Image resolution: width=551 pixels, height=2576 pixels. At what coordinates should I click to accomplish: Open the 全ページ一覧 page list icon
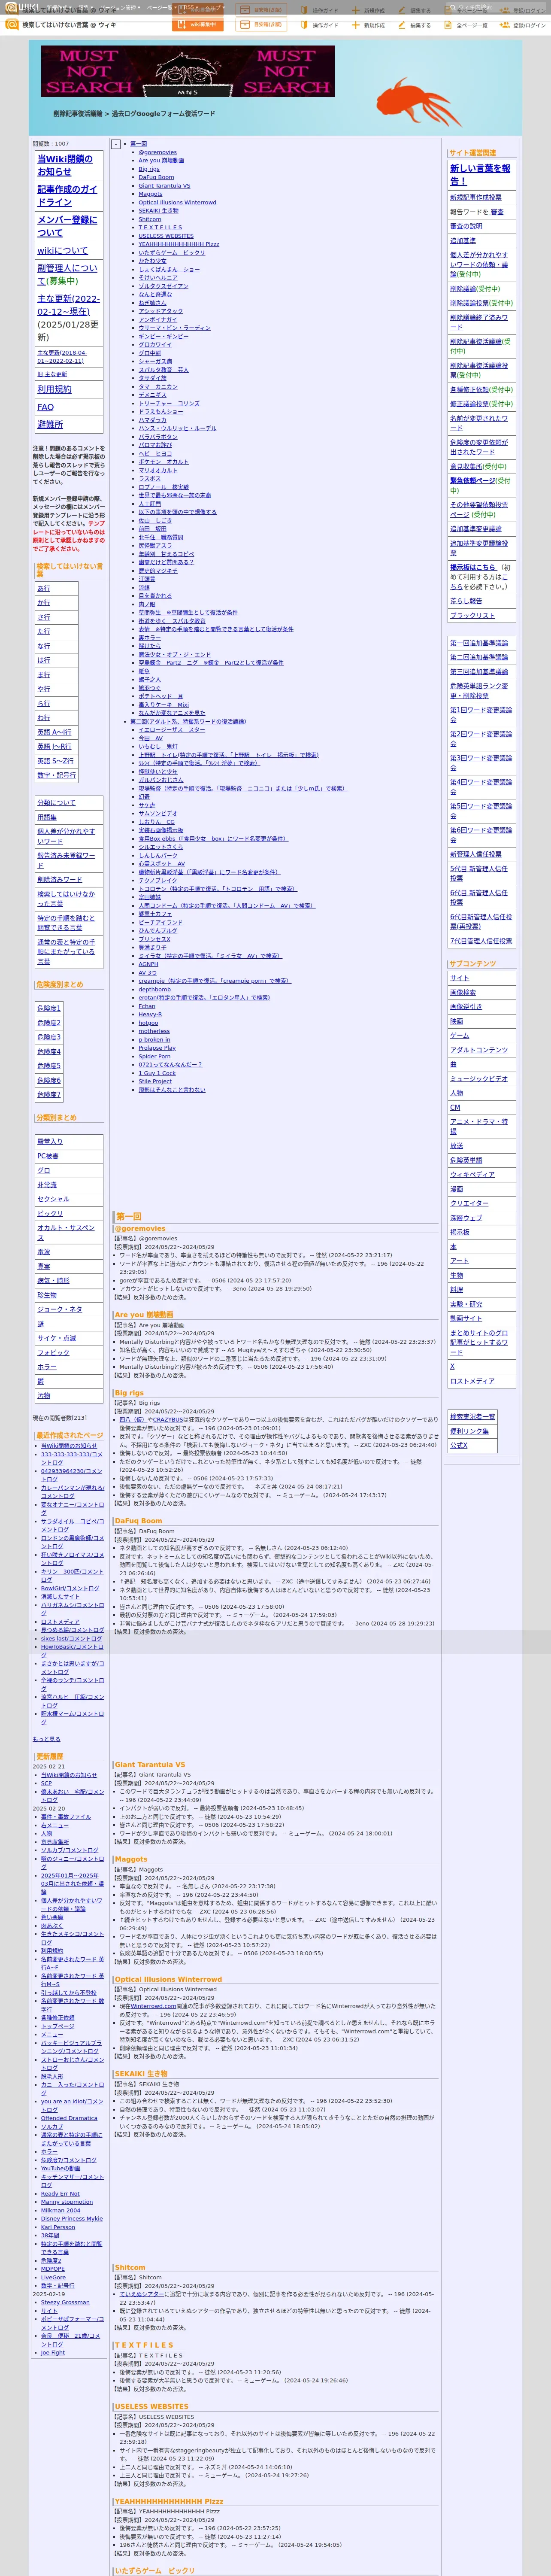click(x=449, y=25)
